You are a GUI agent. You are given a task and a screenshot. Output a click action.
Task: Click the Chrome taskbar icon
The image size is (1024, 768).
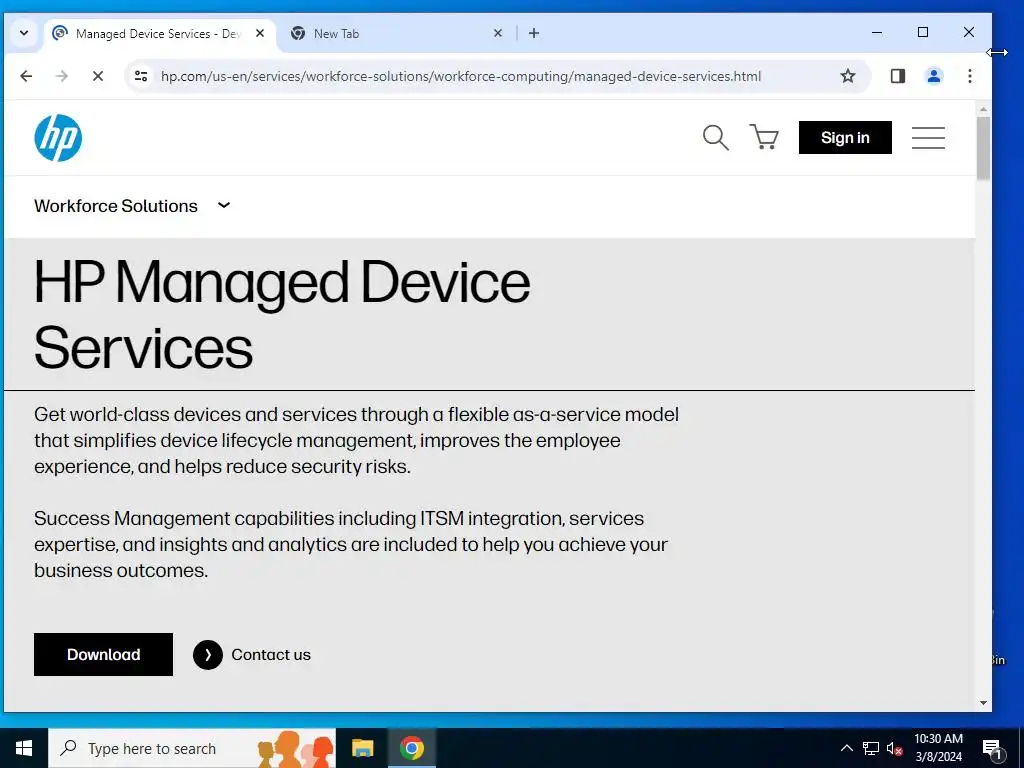tap(411, 748)
